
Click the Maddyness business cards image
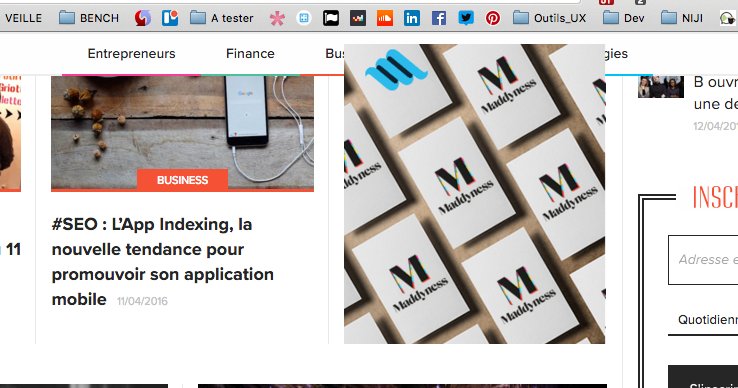[474, 194]
